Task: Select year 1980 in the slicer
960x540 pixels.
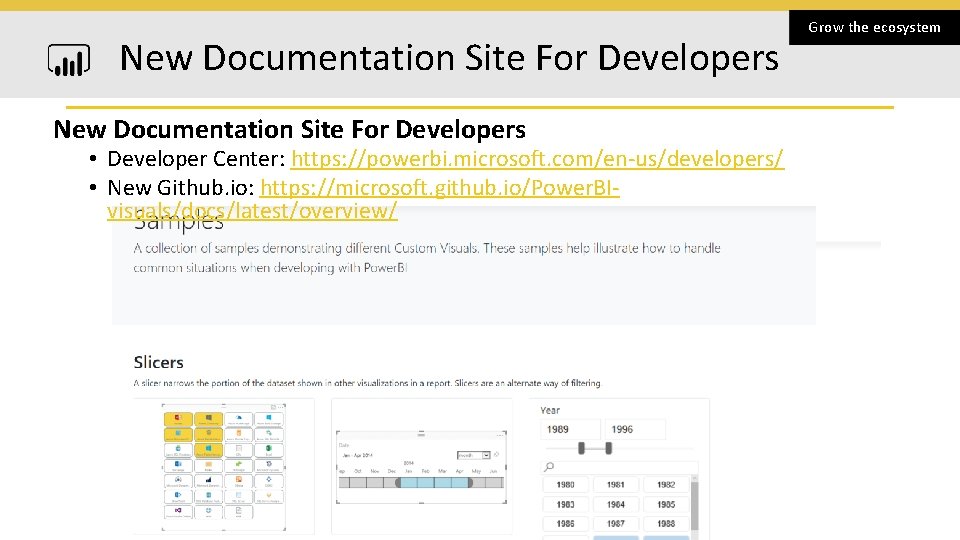Action: (x=565, y=484)
